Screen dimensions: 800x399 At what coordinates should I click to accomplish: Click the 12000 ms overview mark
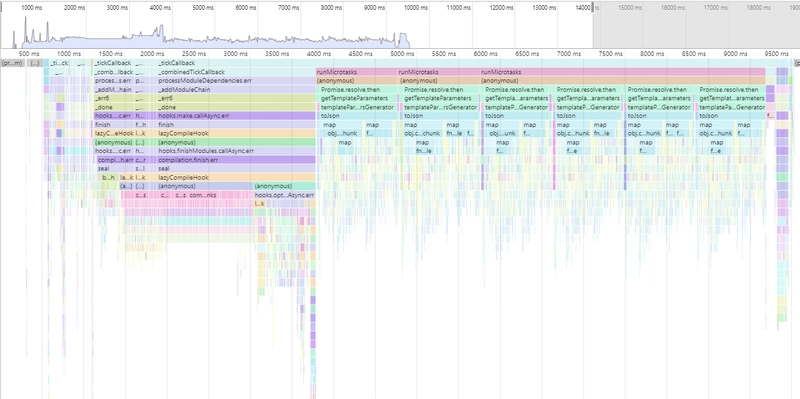[x=501, y=8]
